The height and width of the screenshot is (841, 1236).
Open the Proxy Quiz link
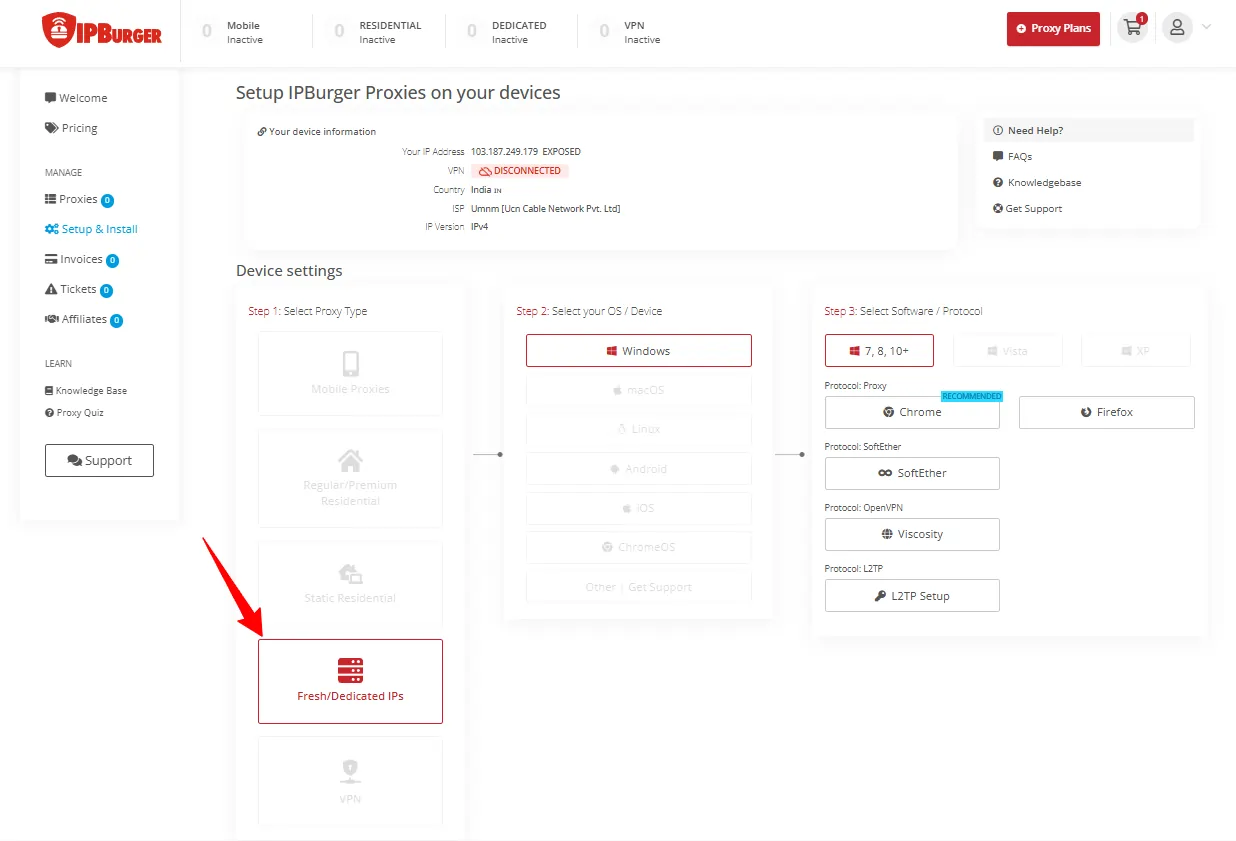click(74, 413)
